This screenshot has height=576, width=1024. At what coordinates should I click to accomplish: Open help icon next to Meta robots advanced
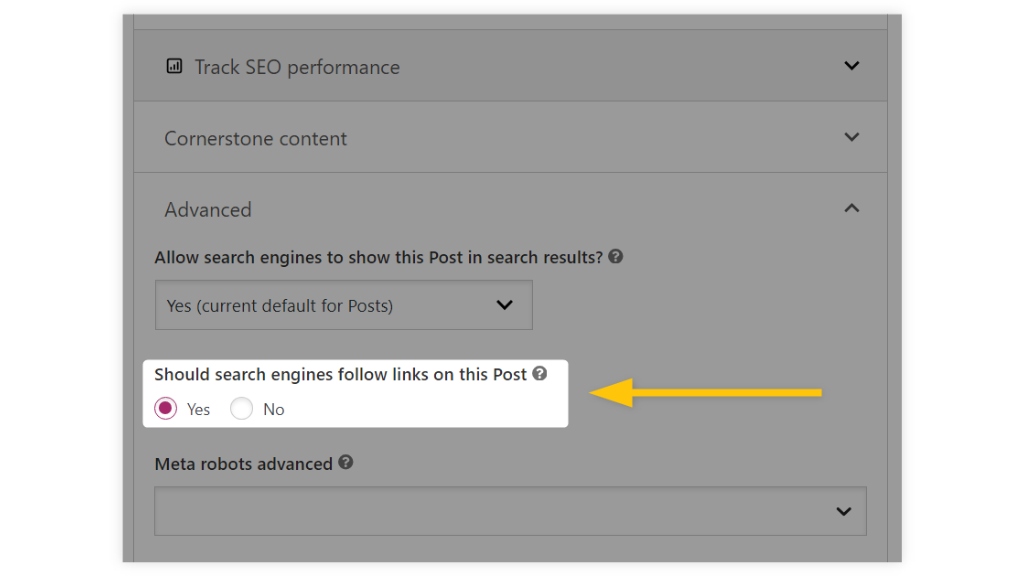345,462
